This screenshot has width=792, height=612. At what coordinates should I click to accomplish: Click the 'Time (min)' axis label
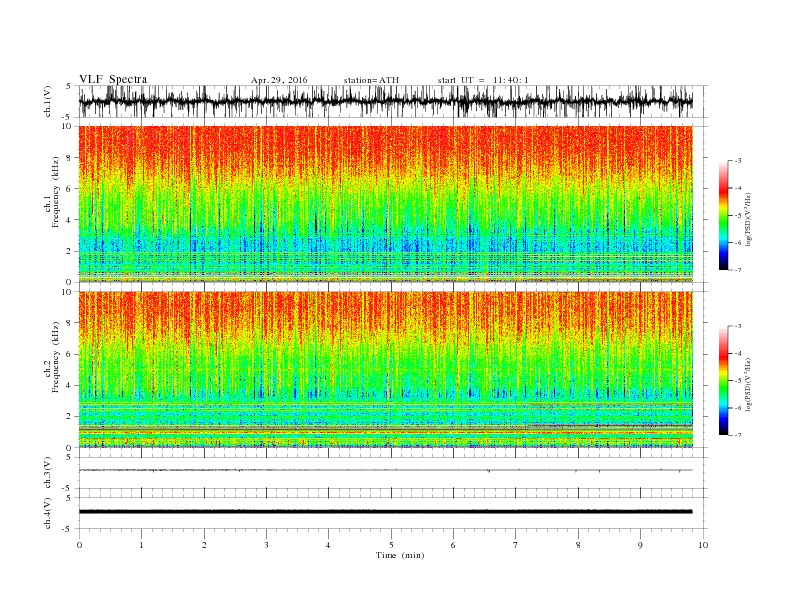click(x=400, y=555)
